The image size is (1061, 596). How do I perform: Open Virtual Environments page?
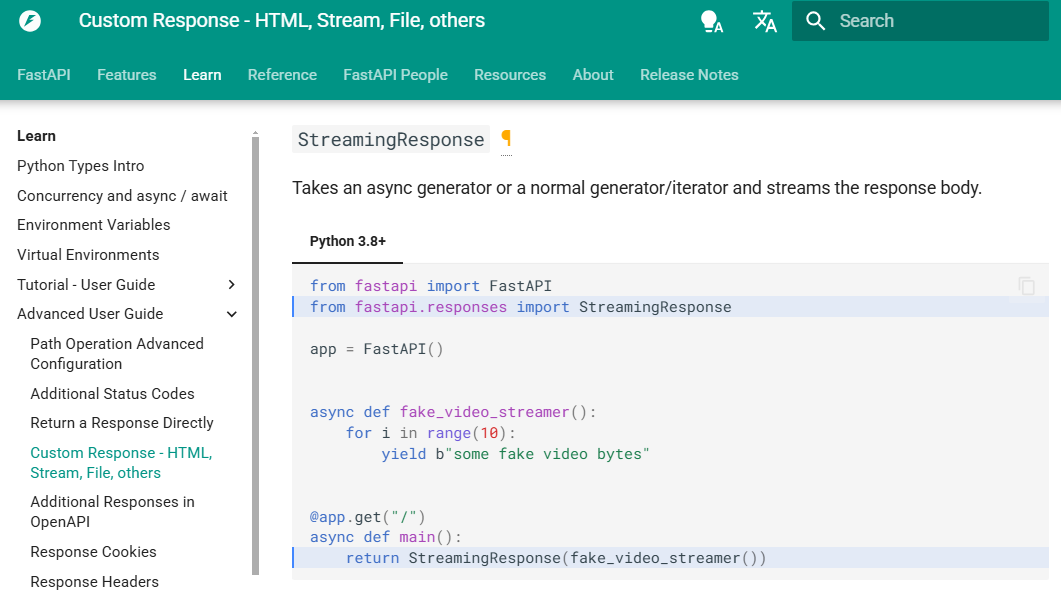click(88, 254)
